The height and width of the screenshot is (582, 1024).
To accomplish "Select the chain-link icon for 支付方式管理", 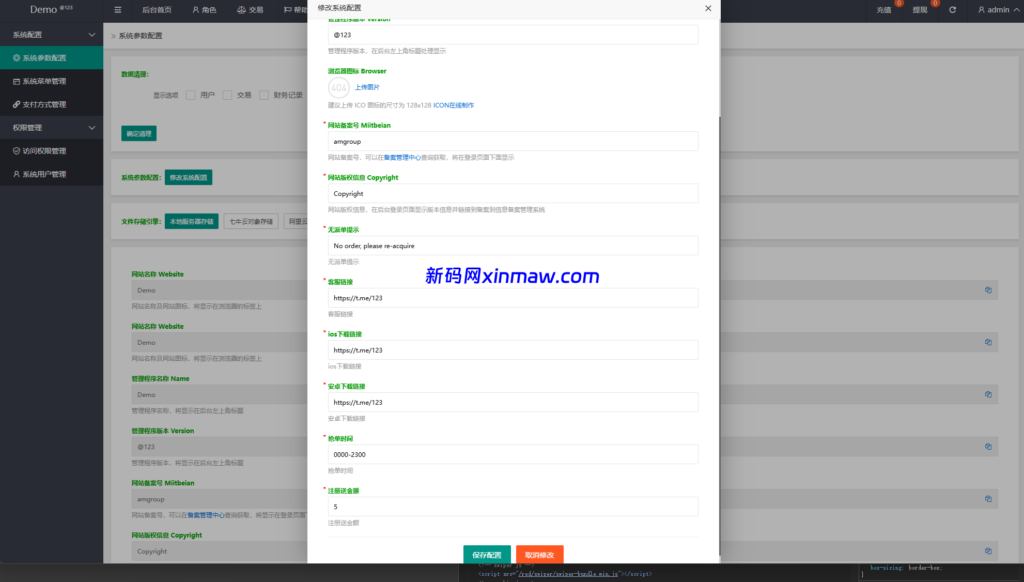I will 16,105.
